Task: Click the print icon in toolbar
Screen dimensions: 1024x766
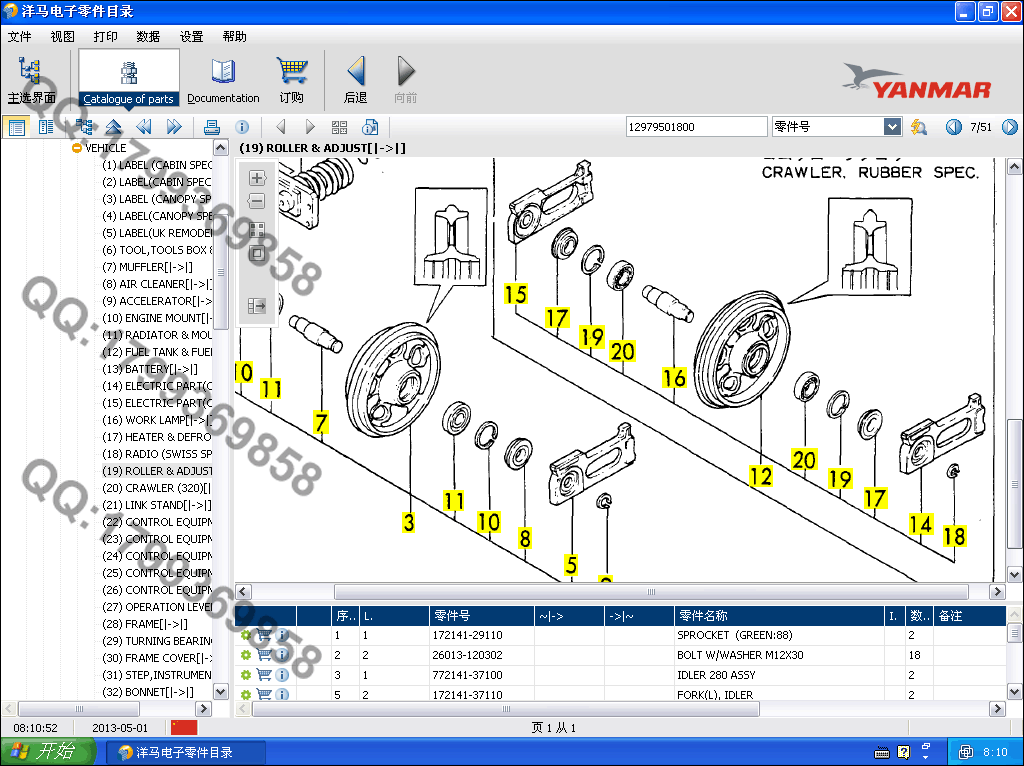Action: tap(211, 127)
